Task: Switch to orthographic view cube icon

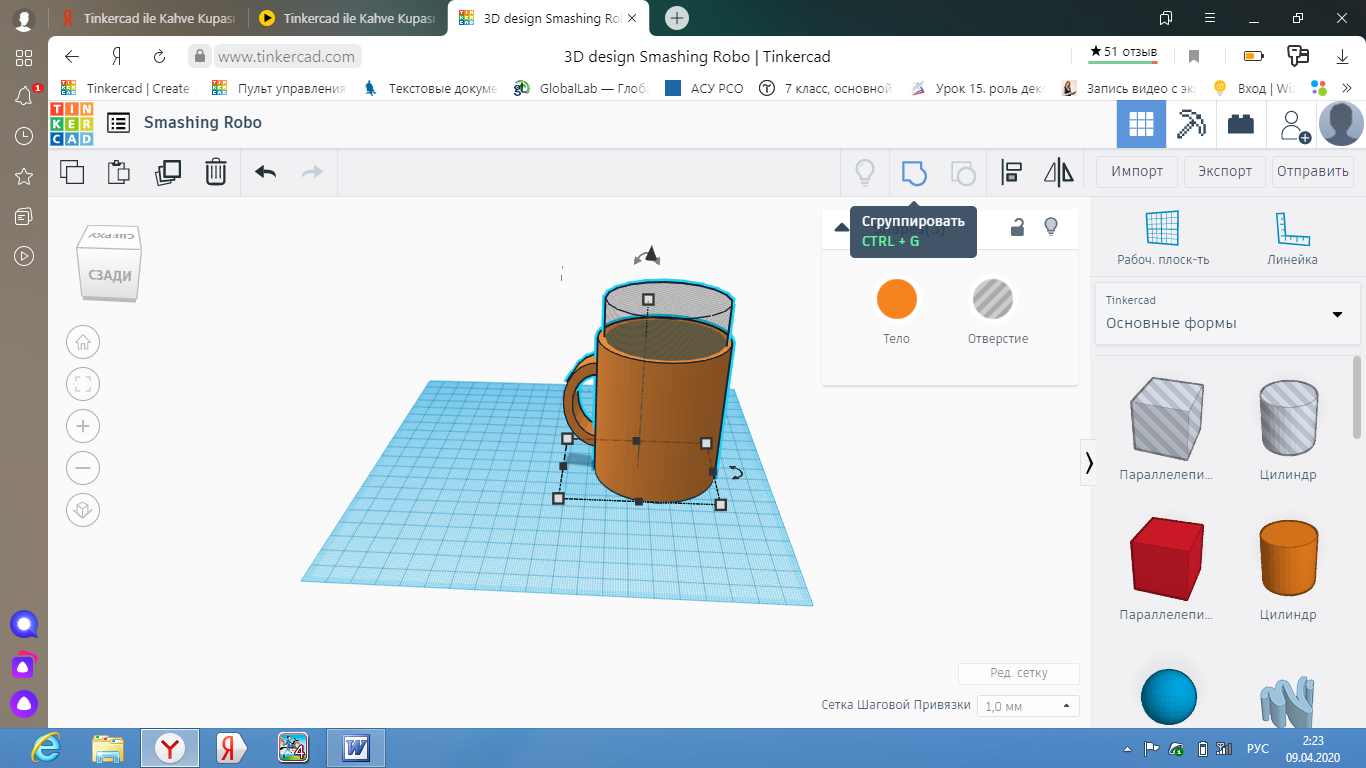Action: pos(83,510)
